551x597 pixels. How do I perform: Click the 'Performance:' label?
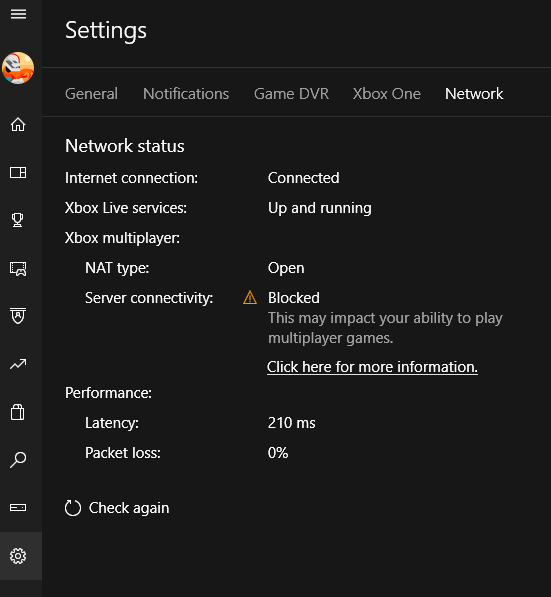(108, 393)
